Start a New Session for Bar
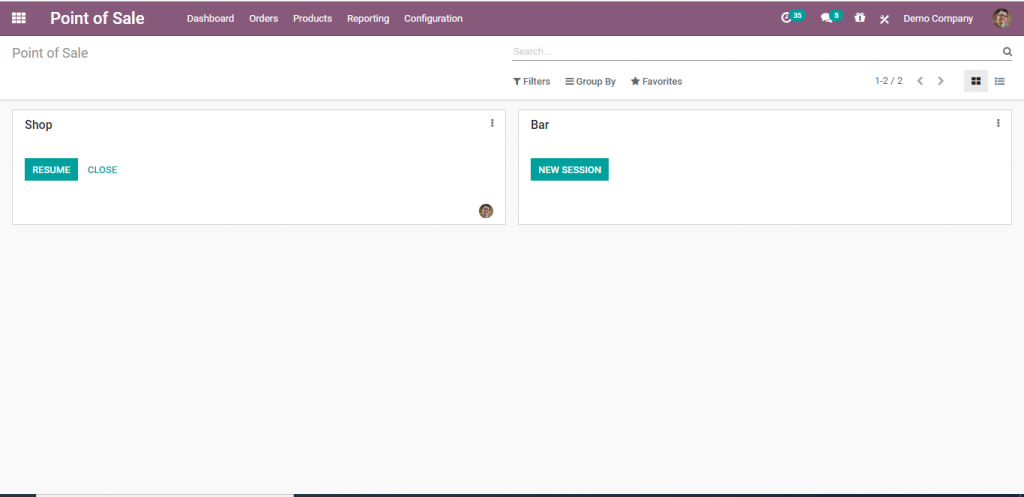The width and height of the screenshot is (1024, 497). coord(569,169)
